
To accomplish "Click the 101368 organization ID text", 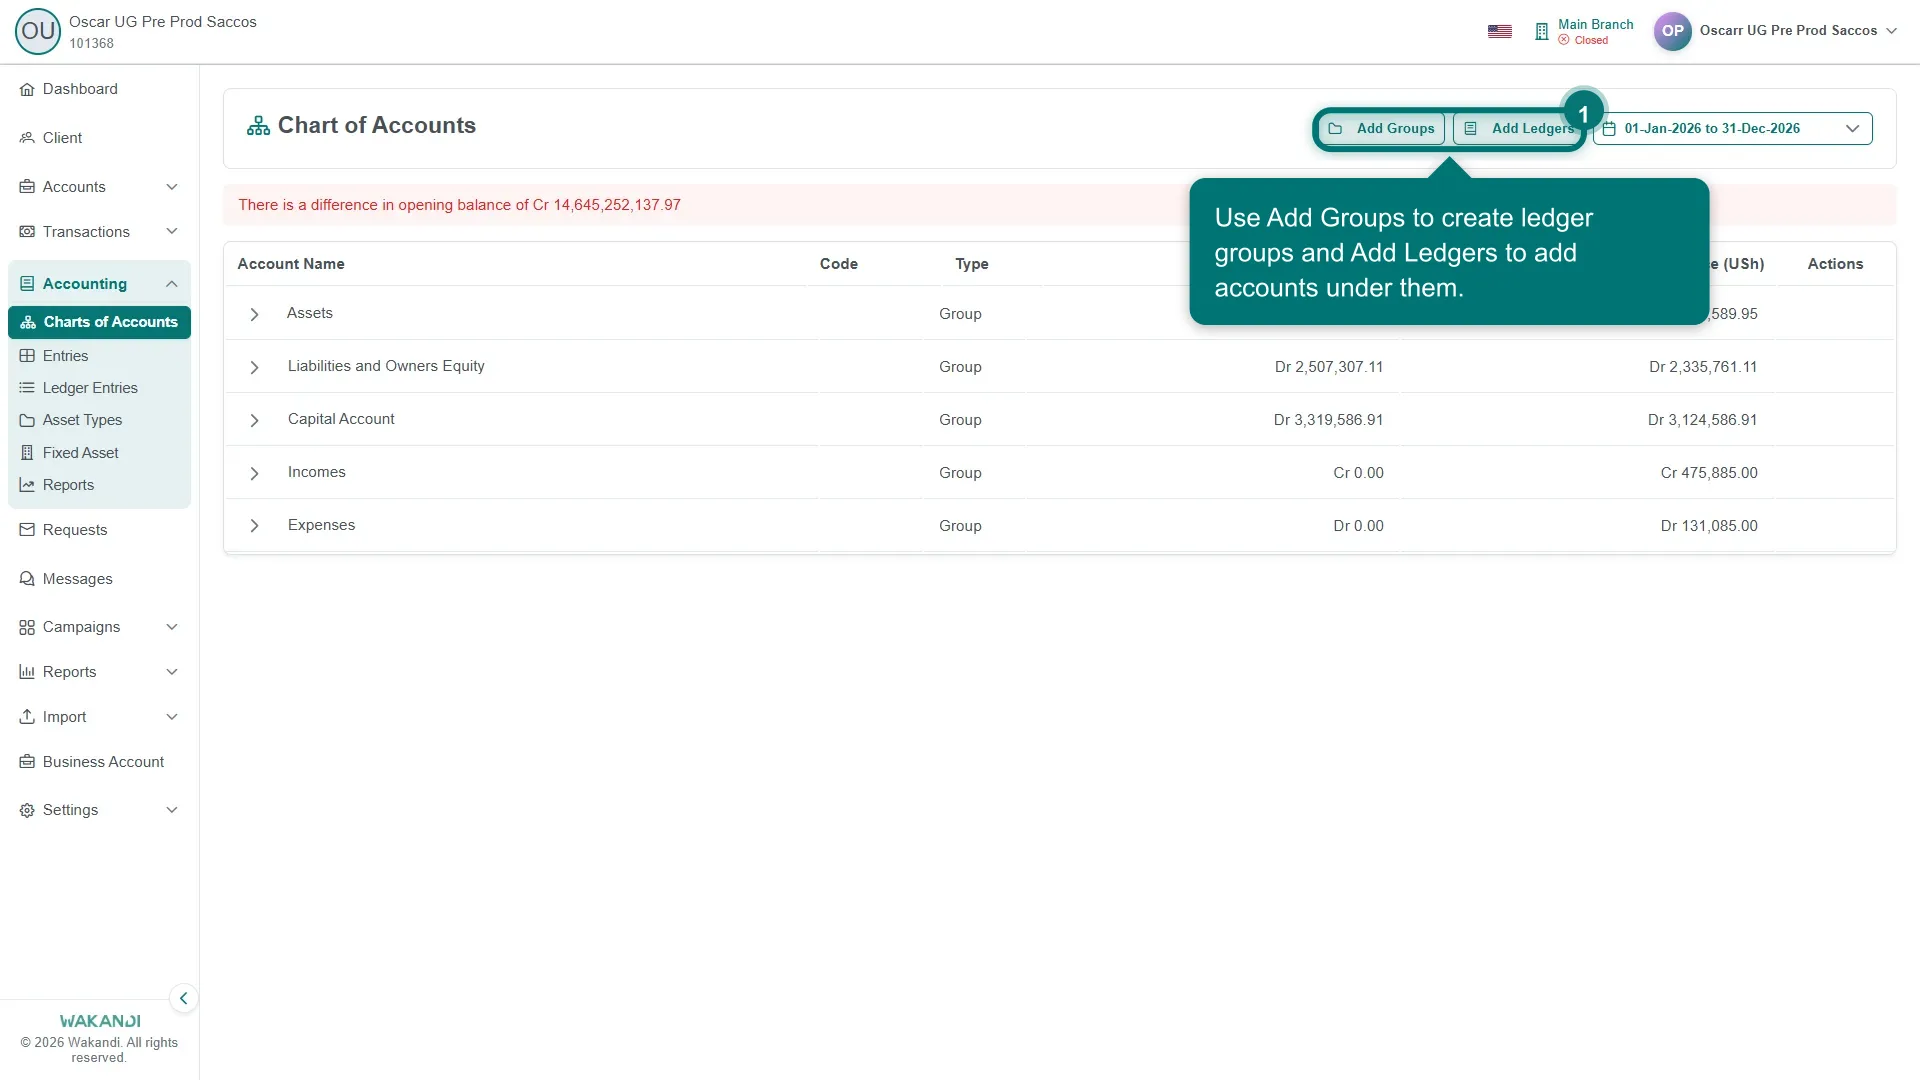I will click(x=91, y=44).
